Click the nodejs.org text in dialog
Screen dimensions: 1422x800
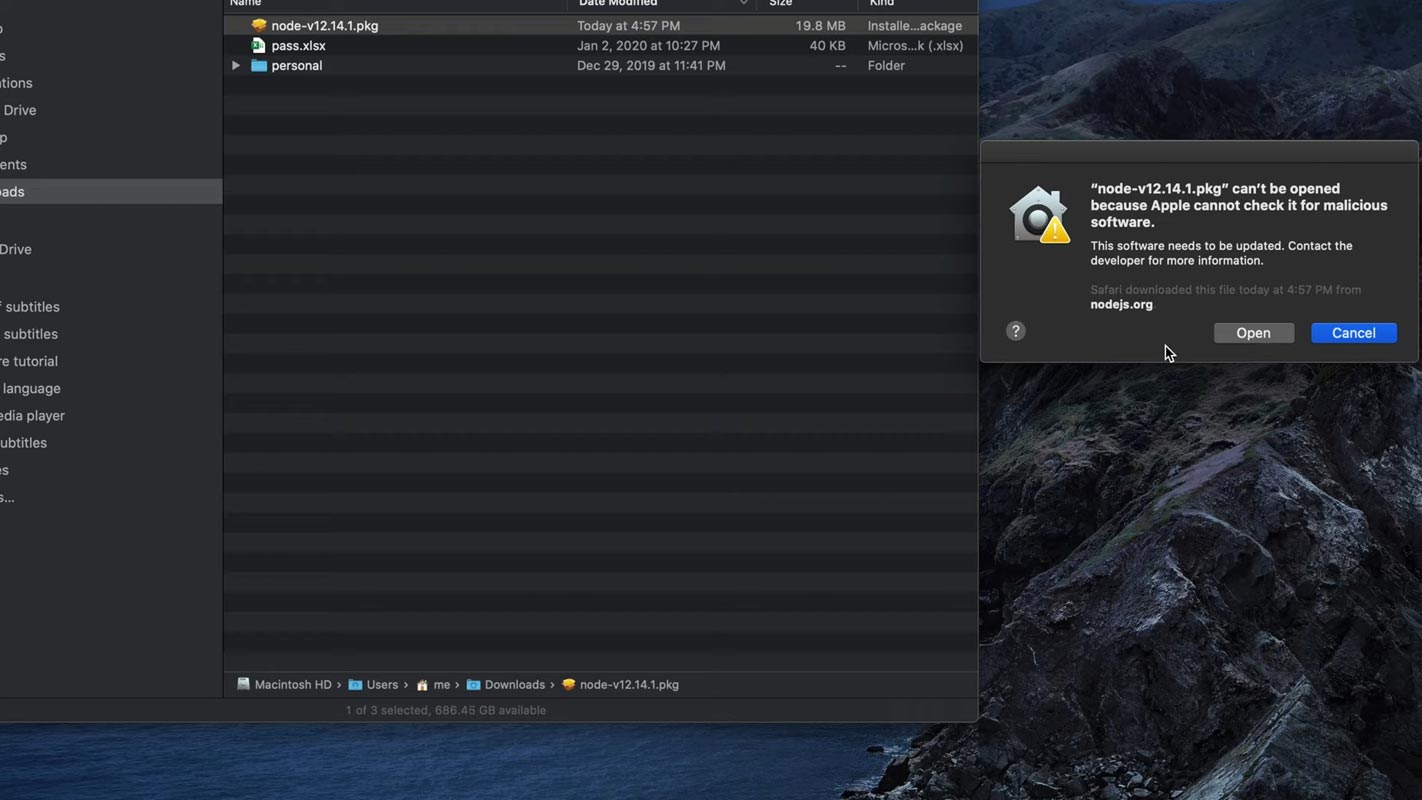tap(1121, 304)
